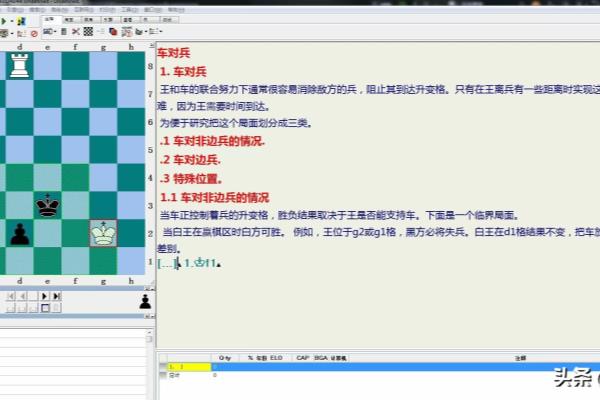This screenshot has height=400, width=600.
Task: Click the black king on e3
Action: 47,206
